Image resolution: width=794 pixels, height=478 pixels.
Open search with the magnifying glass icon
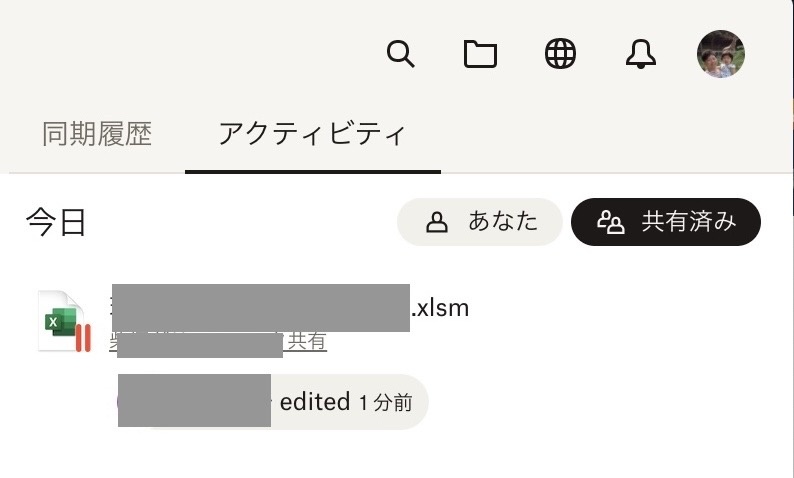401,54
